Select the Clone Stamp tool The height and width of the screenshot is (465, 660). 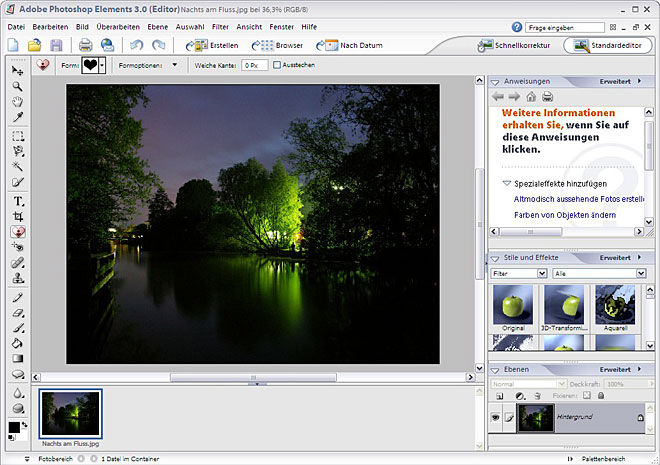point(18,278)
